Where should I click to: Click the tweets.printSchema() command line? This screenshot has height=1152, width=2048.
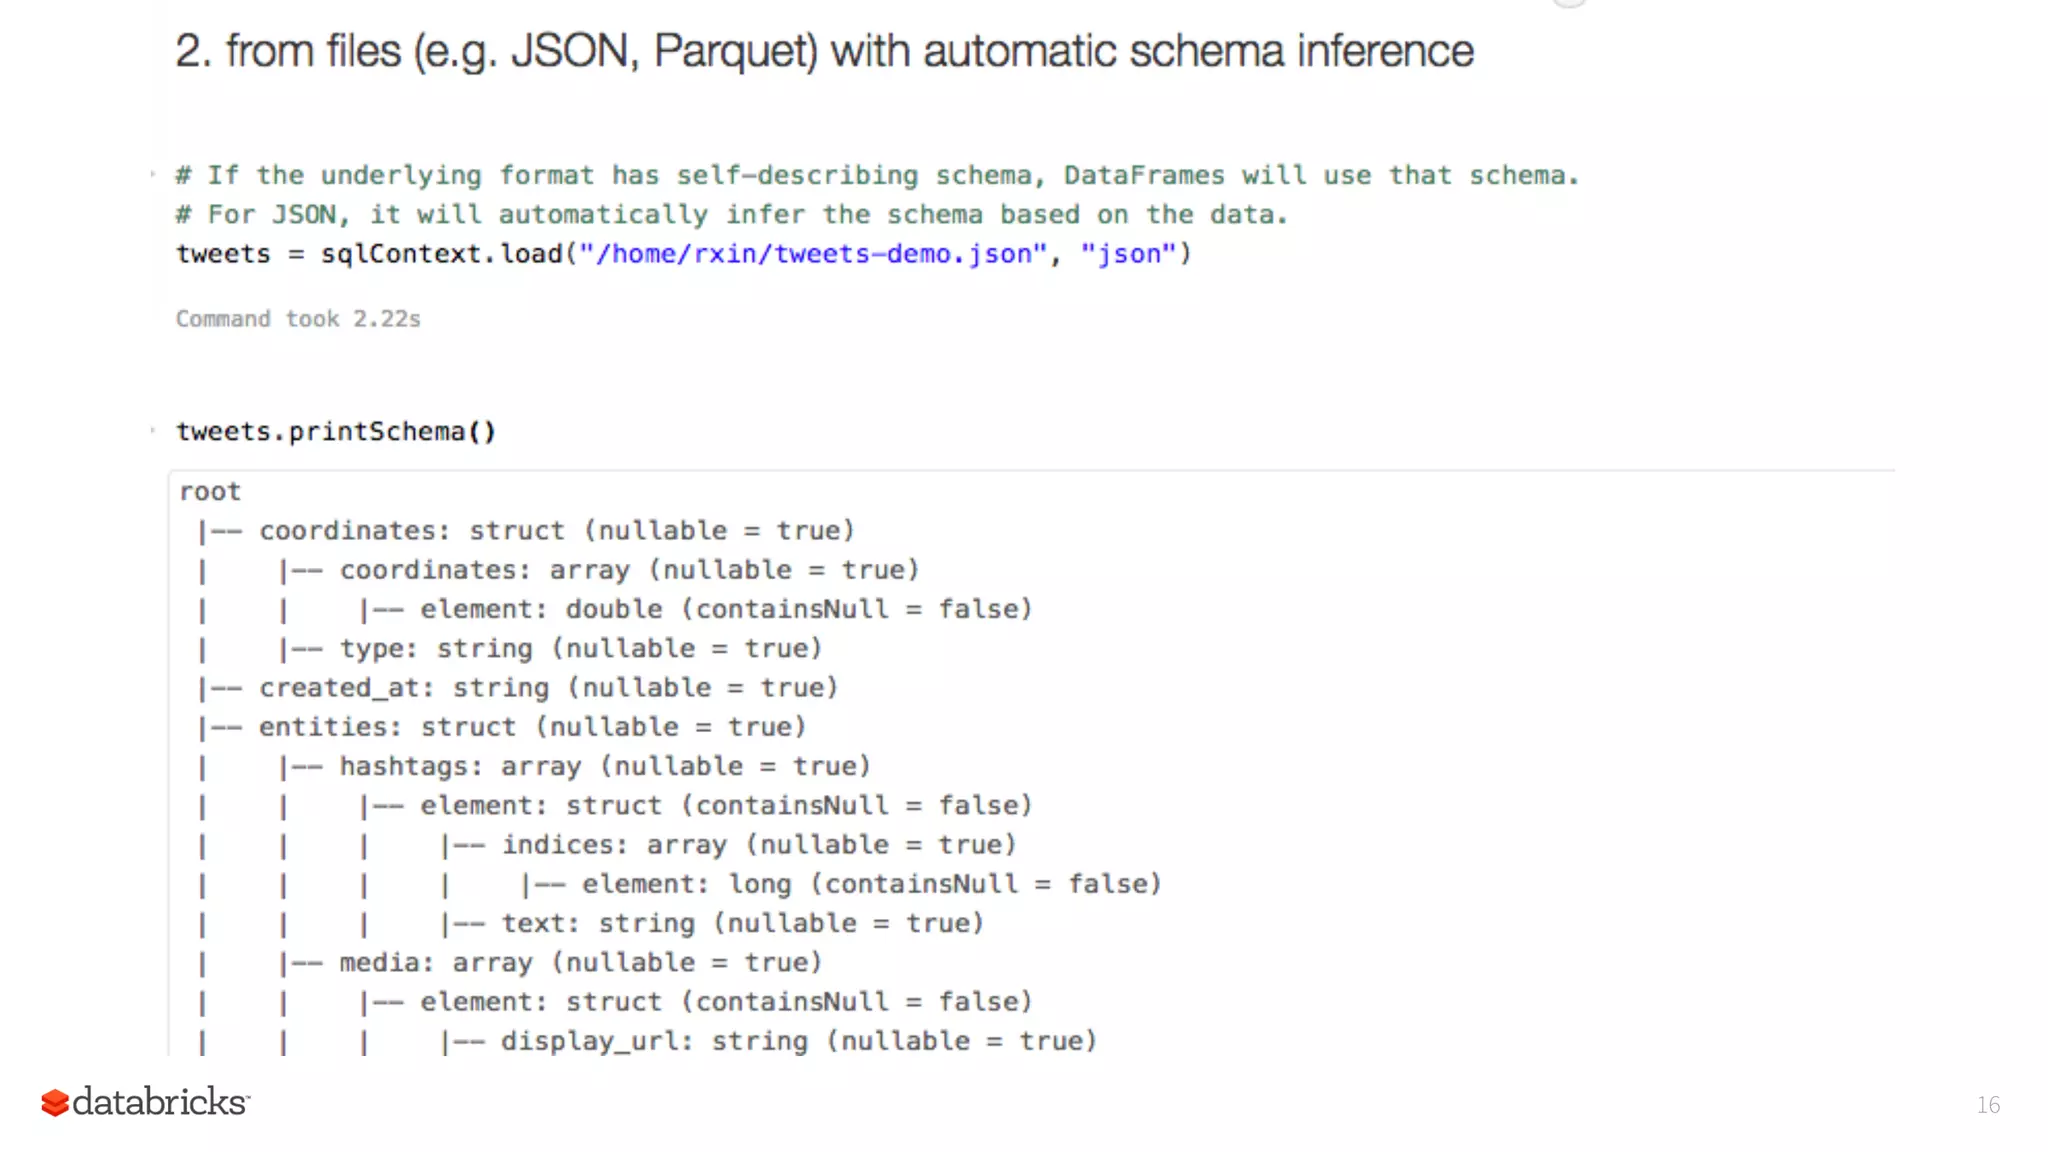(x=336, y=432)
